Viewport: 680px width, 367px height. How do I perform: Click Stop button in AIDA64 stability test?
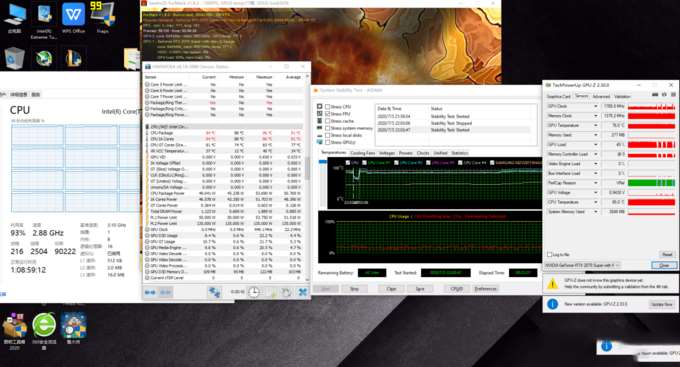coord(354,288)
